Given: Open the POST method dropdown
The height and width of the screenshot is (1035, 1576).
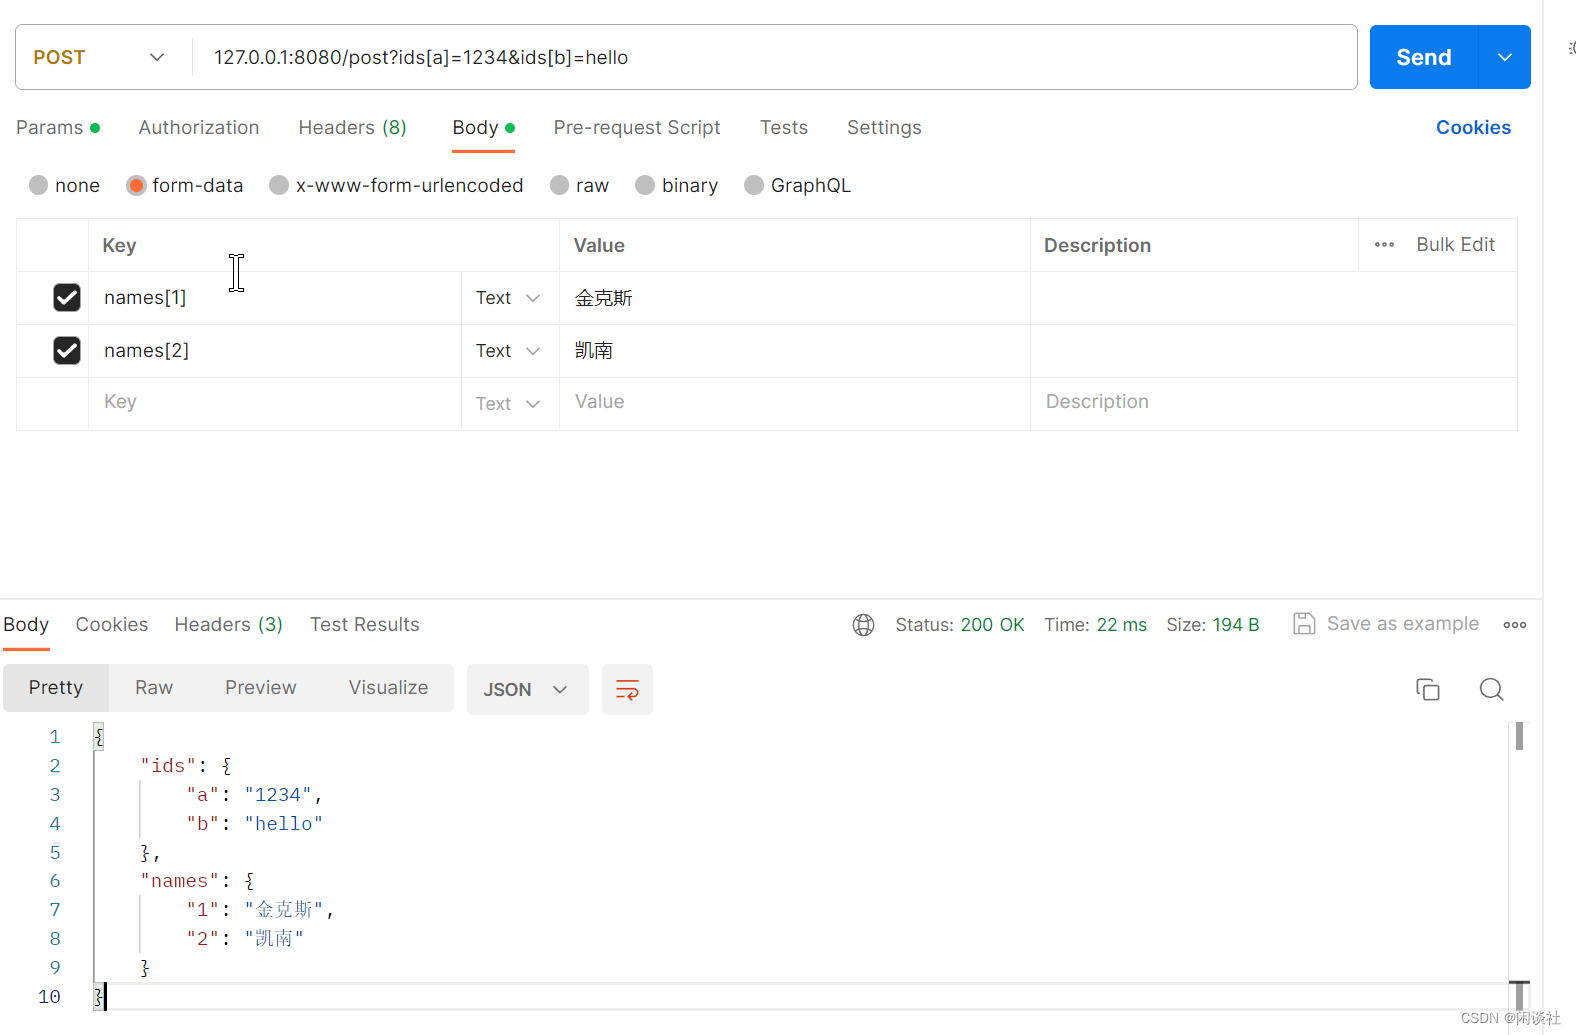Looking at the screenshot, I should click(x=100, y=57).
